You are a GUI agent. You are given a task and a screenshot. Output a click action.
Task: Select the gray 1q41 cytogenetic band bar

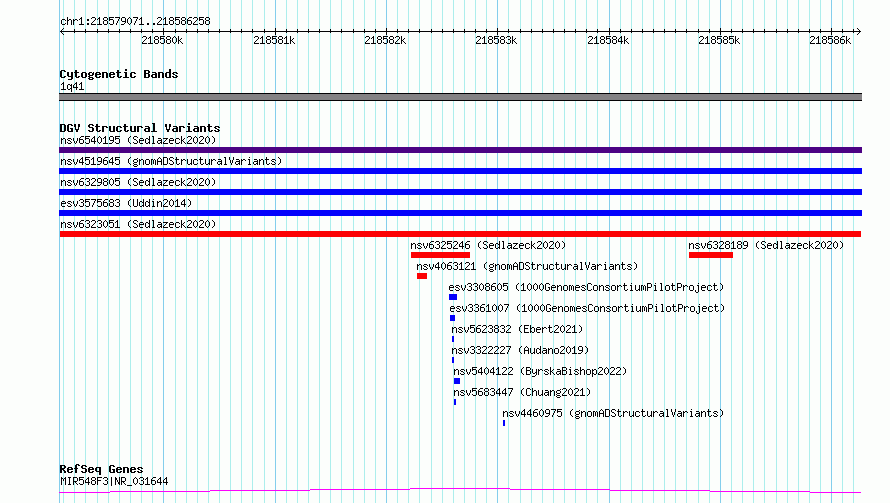tap(460, 97)
